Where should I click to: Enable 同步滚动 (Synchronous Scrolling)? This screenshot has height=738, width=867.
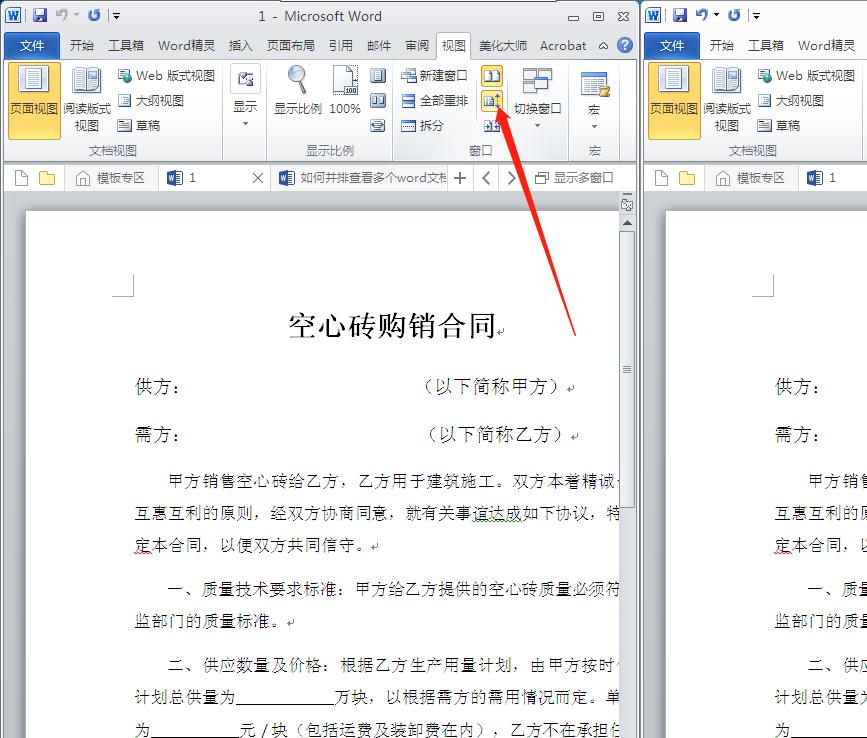(491, 99)
